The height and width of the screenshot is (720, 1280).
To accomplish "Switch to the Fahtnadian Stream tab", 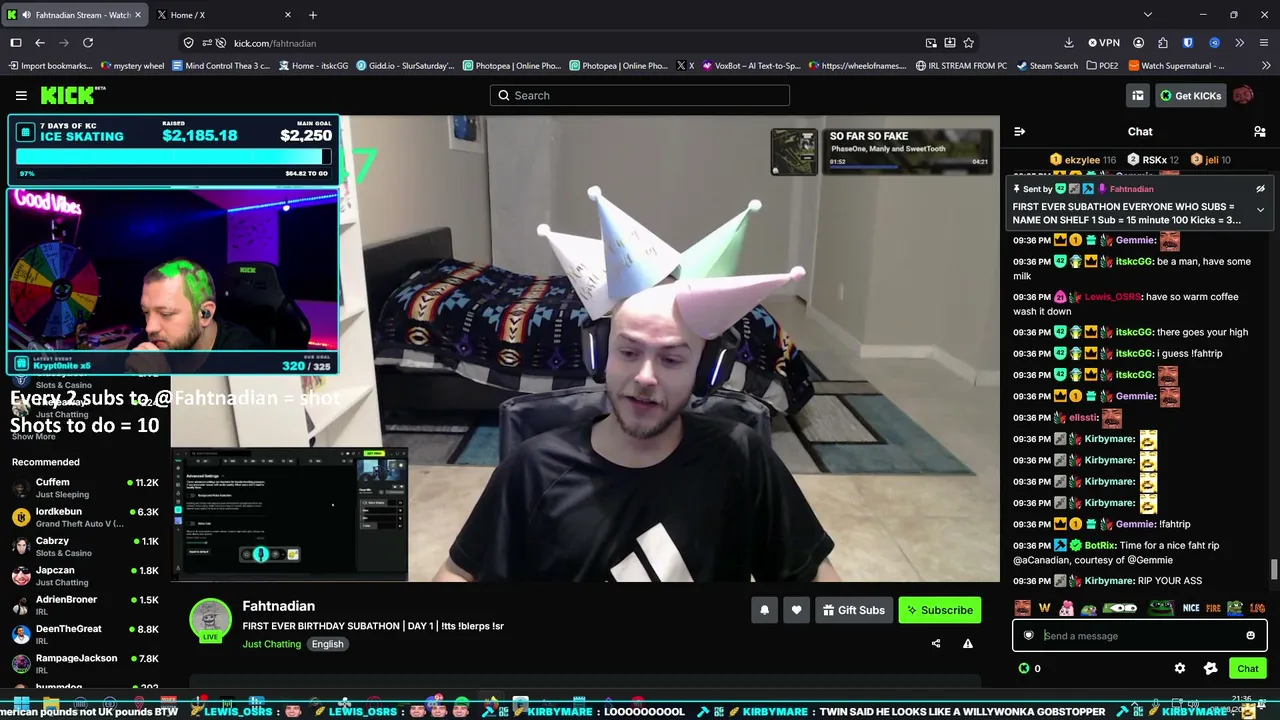I will (75, 15).
